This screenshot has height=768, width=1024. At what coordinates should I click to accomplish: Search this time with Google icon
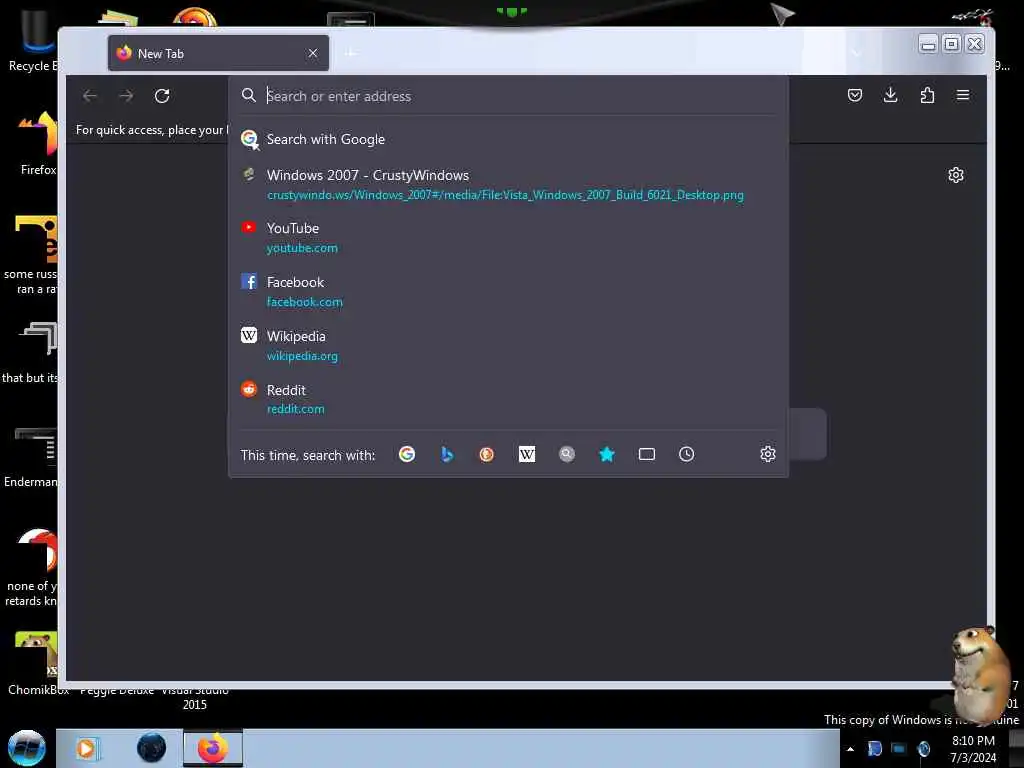click(x=407, y=454)
